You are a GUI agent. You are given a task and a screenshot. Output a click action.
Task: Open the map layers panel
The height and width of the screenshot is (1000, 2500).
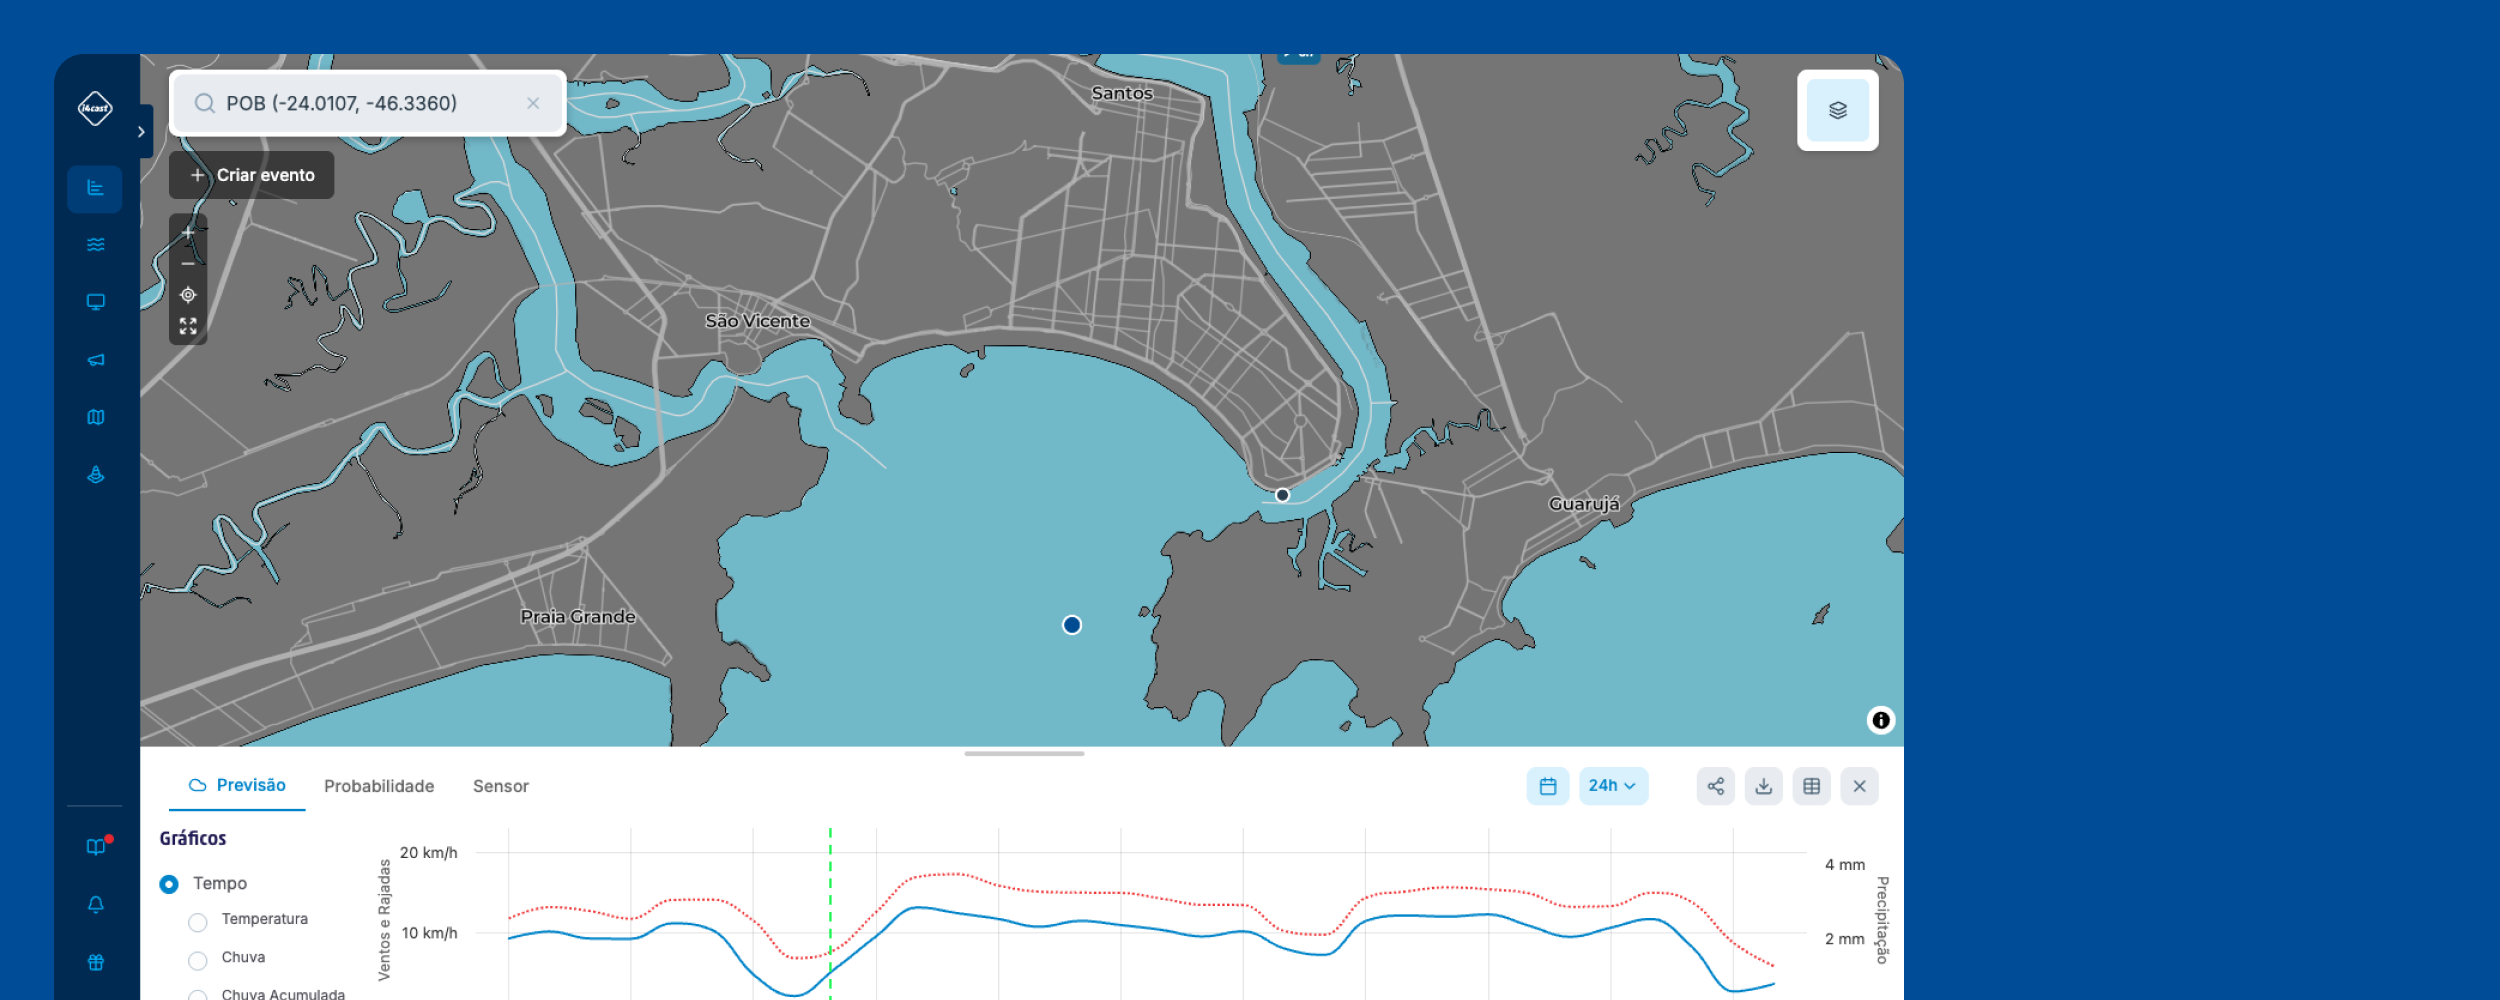1837,110
